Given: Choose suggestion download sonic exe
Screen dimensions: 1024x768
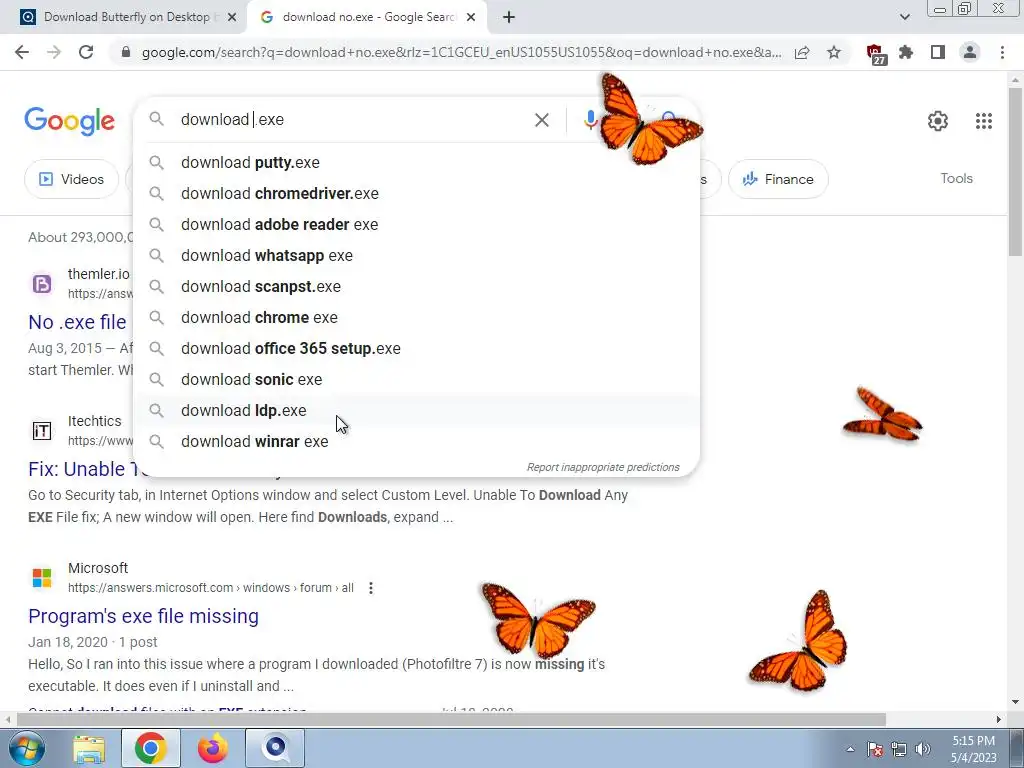Looking at the screenshot, I should click(x=416, y=379).
